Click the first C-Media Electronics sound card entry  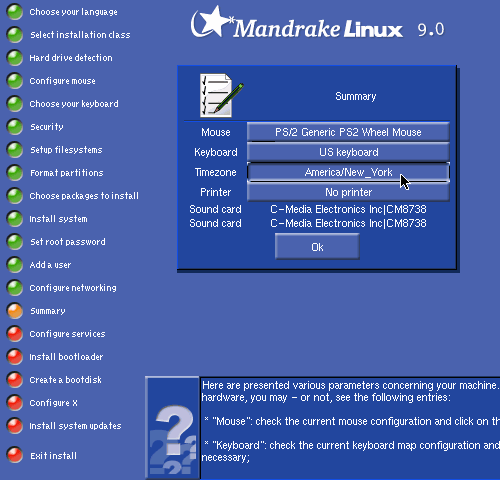point(348,209)
